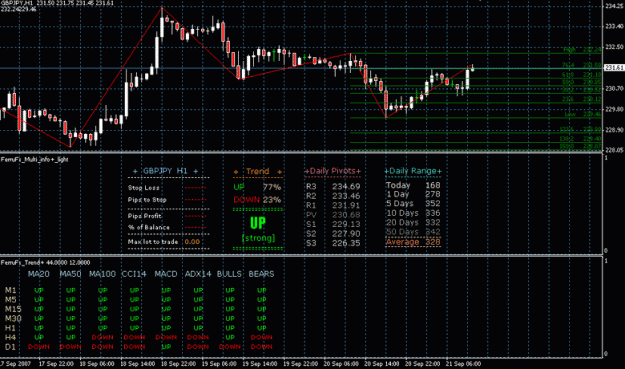Click the Pips to Stop label

coord(147,200)
